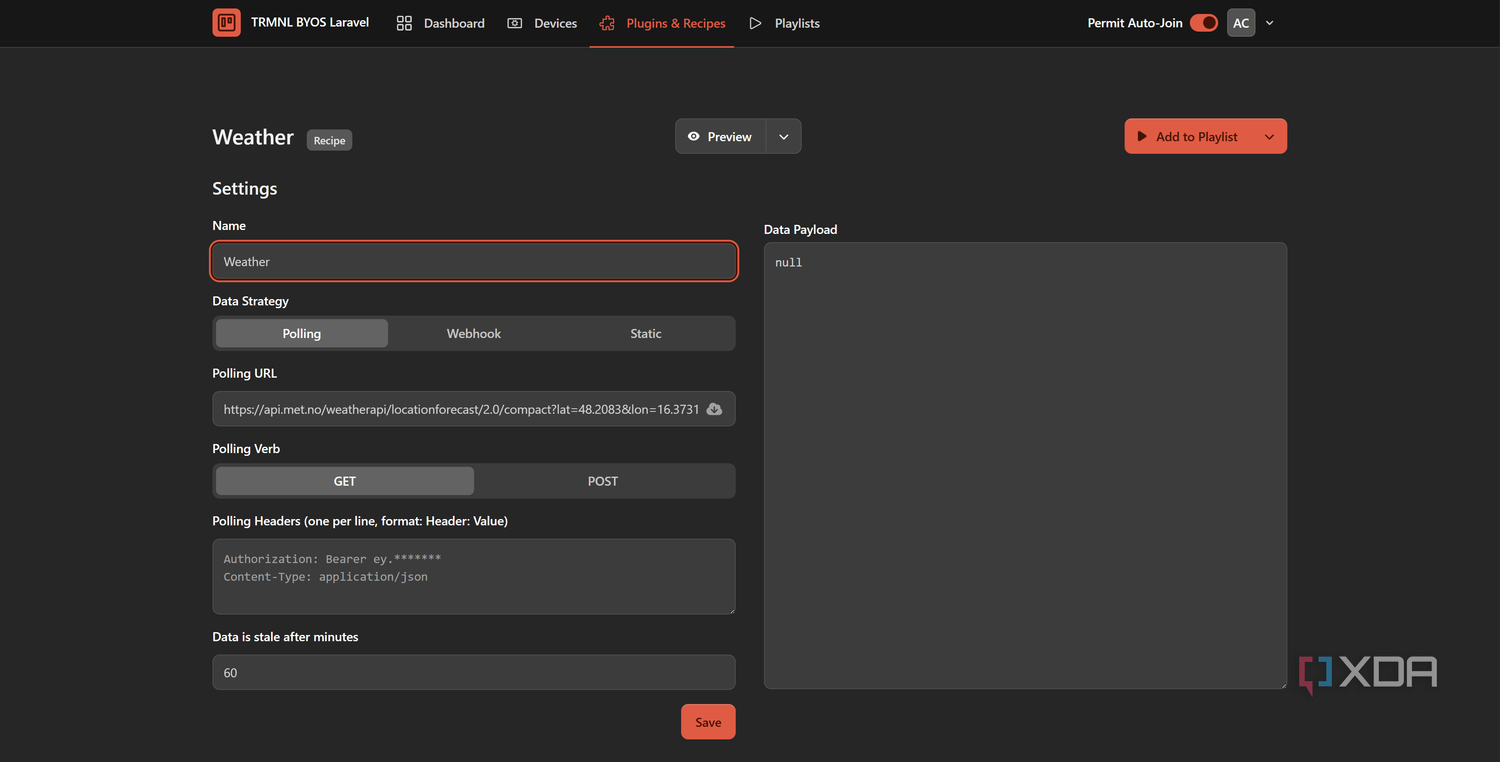Open the user account menu chevron
The height and width of the screenshot is (762, 1500).
pyautogui.click(x=1270, y=23)
